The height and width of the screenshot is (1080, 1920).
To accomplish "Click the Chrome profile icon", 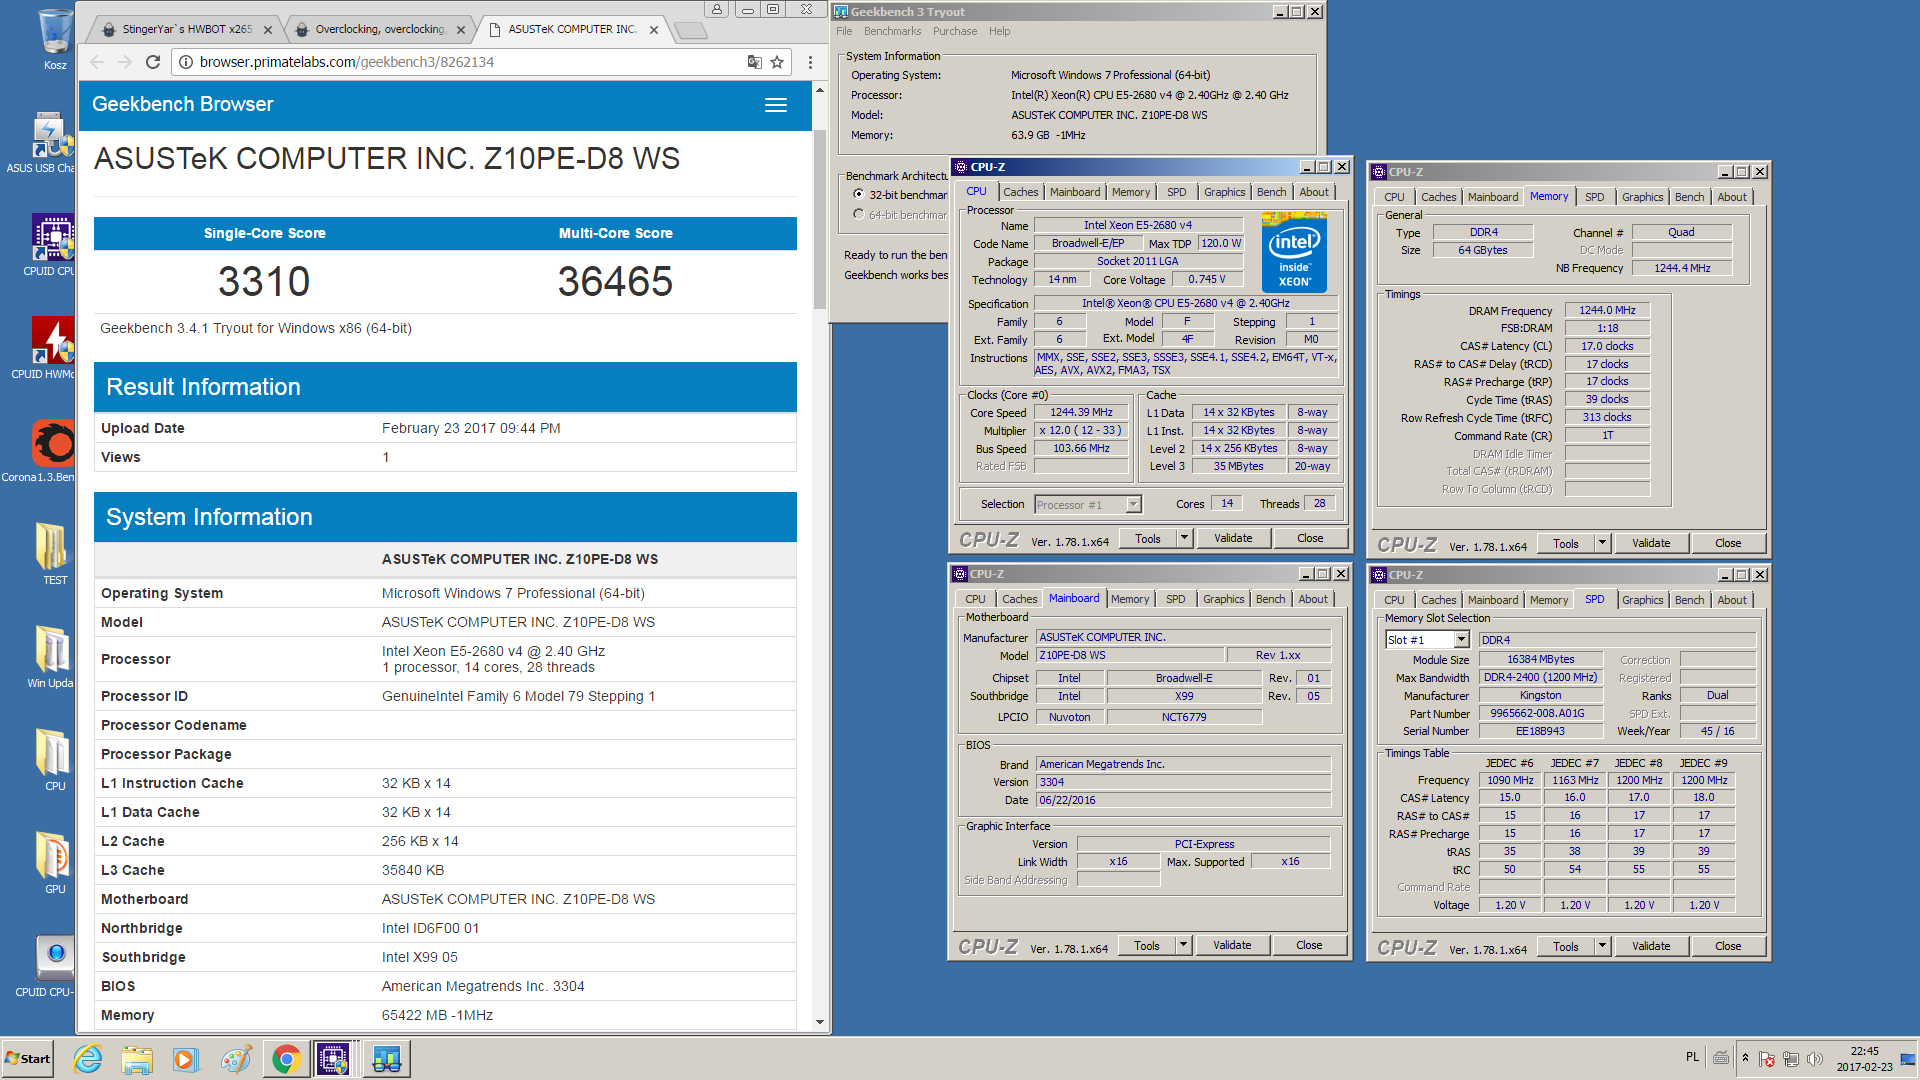I will 717,9.
